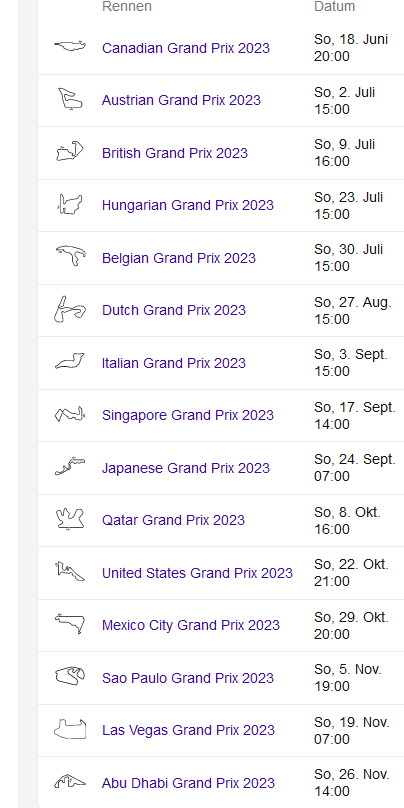404x808 pixels.
Task: Click the Abu Dhabi Grand Prix circuit icon
Action: [x=70, y=781]
